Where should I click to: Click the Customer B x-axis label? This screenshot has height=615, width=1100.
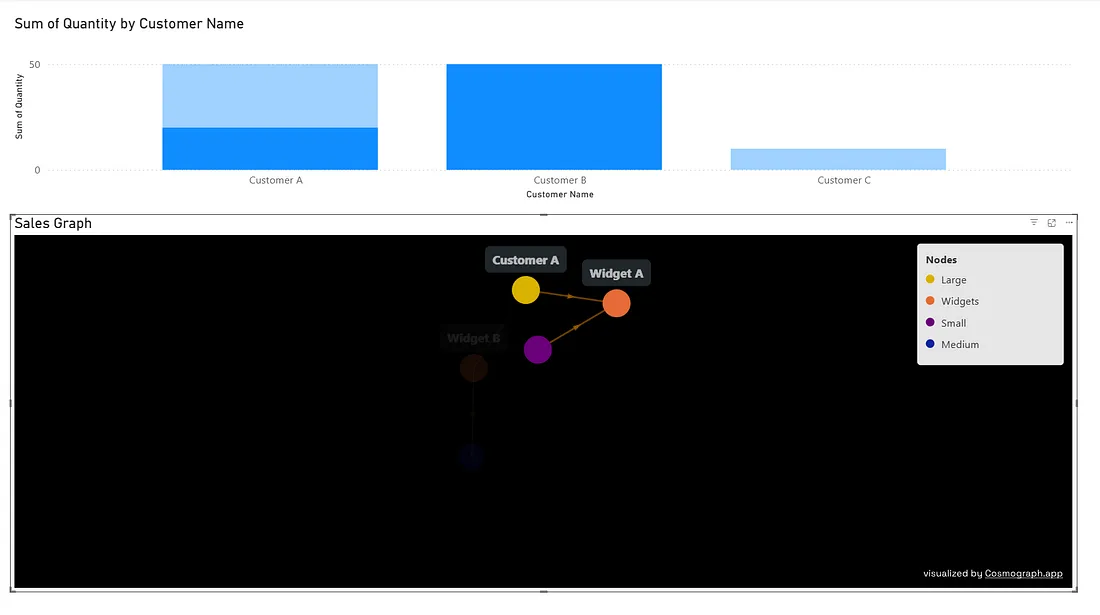click(x=560, y=181)
